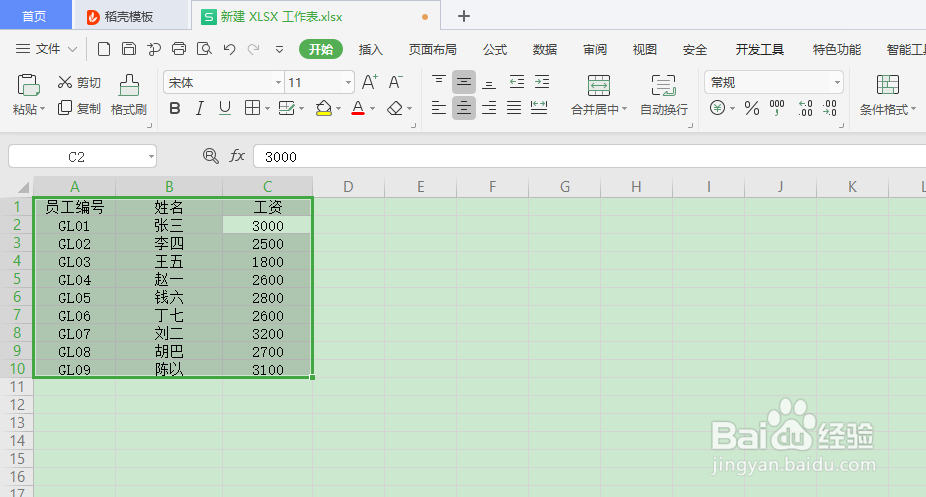Click the New document icon
Viewport: 926px width, 497px height.
104,49
